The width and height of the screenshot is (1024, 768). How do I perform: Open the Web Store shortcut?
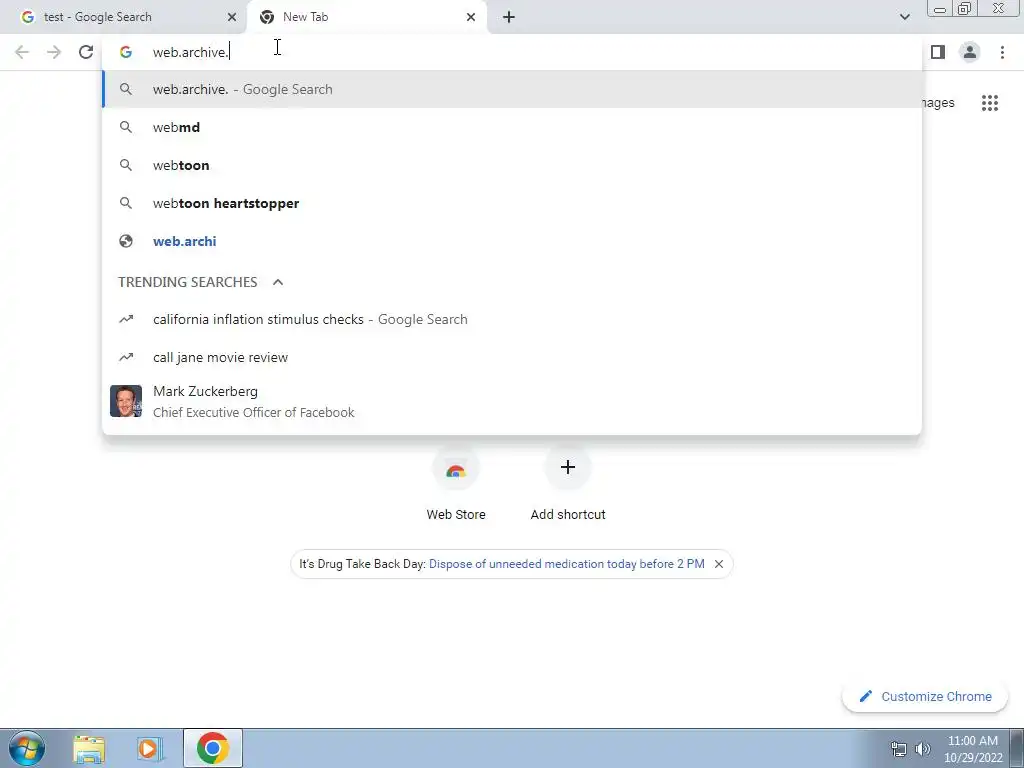[456, 485]
